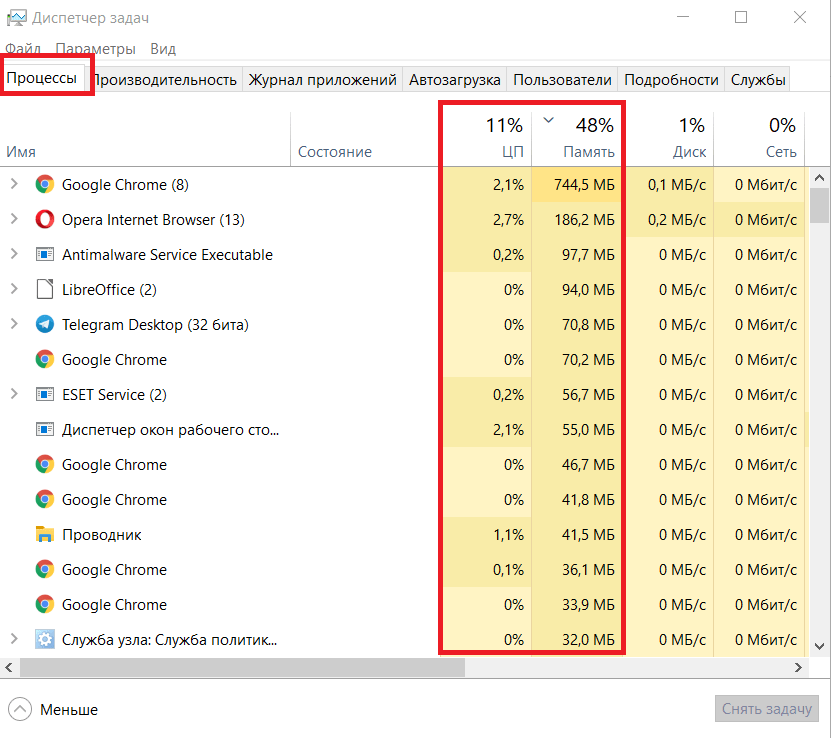Click the vertical scrollbar up arrow
This screenshot has width=831, height=738.
point(819,177)
